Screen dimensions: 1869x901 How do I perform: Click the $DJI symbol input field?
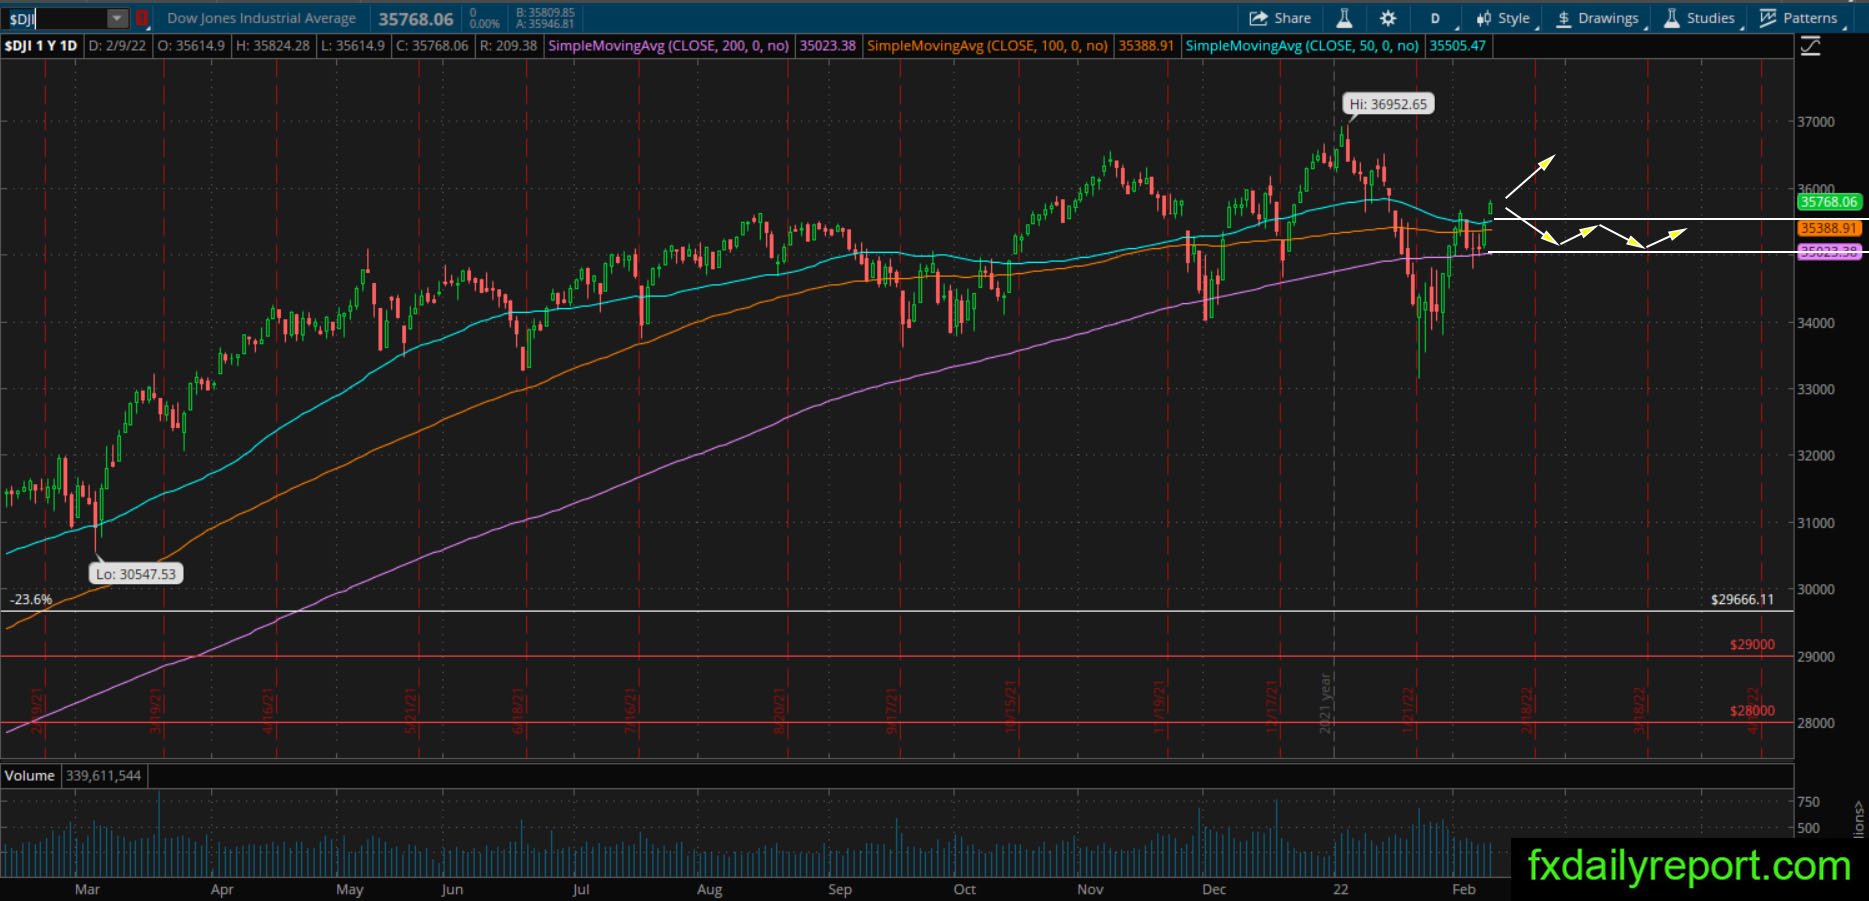coord(56,18)
